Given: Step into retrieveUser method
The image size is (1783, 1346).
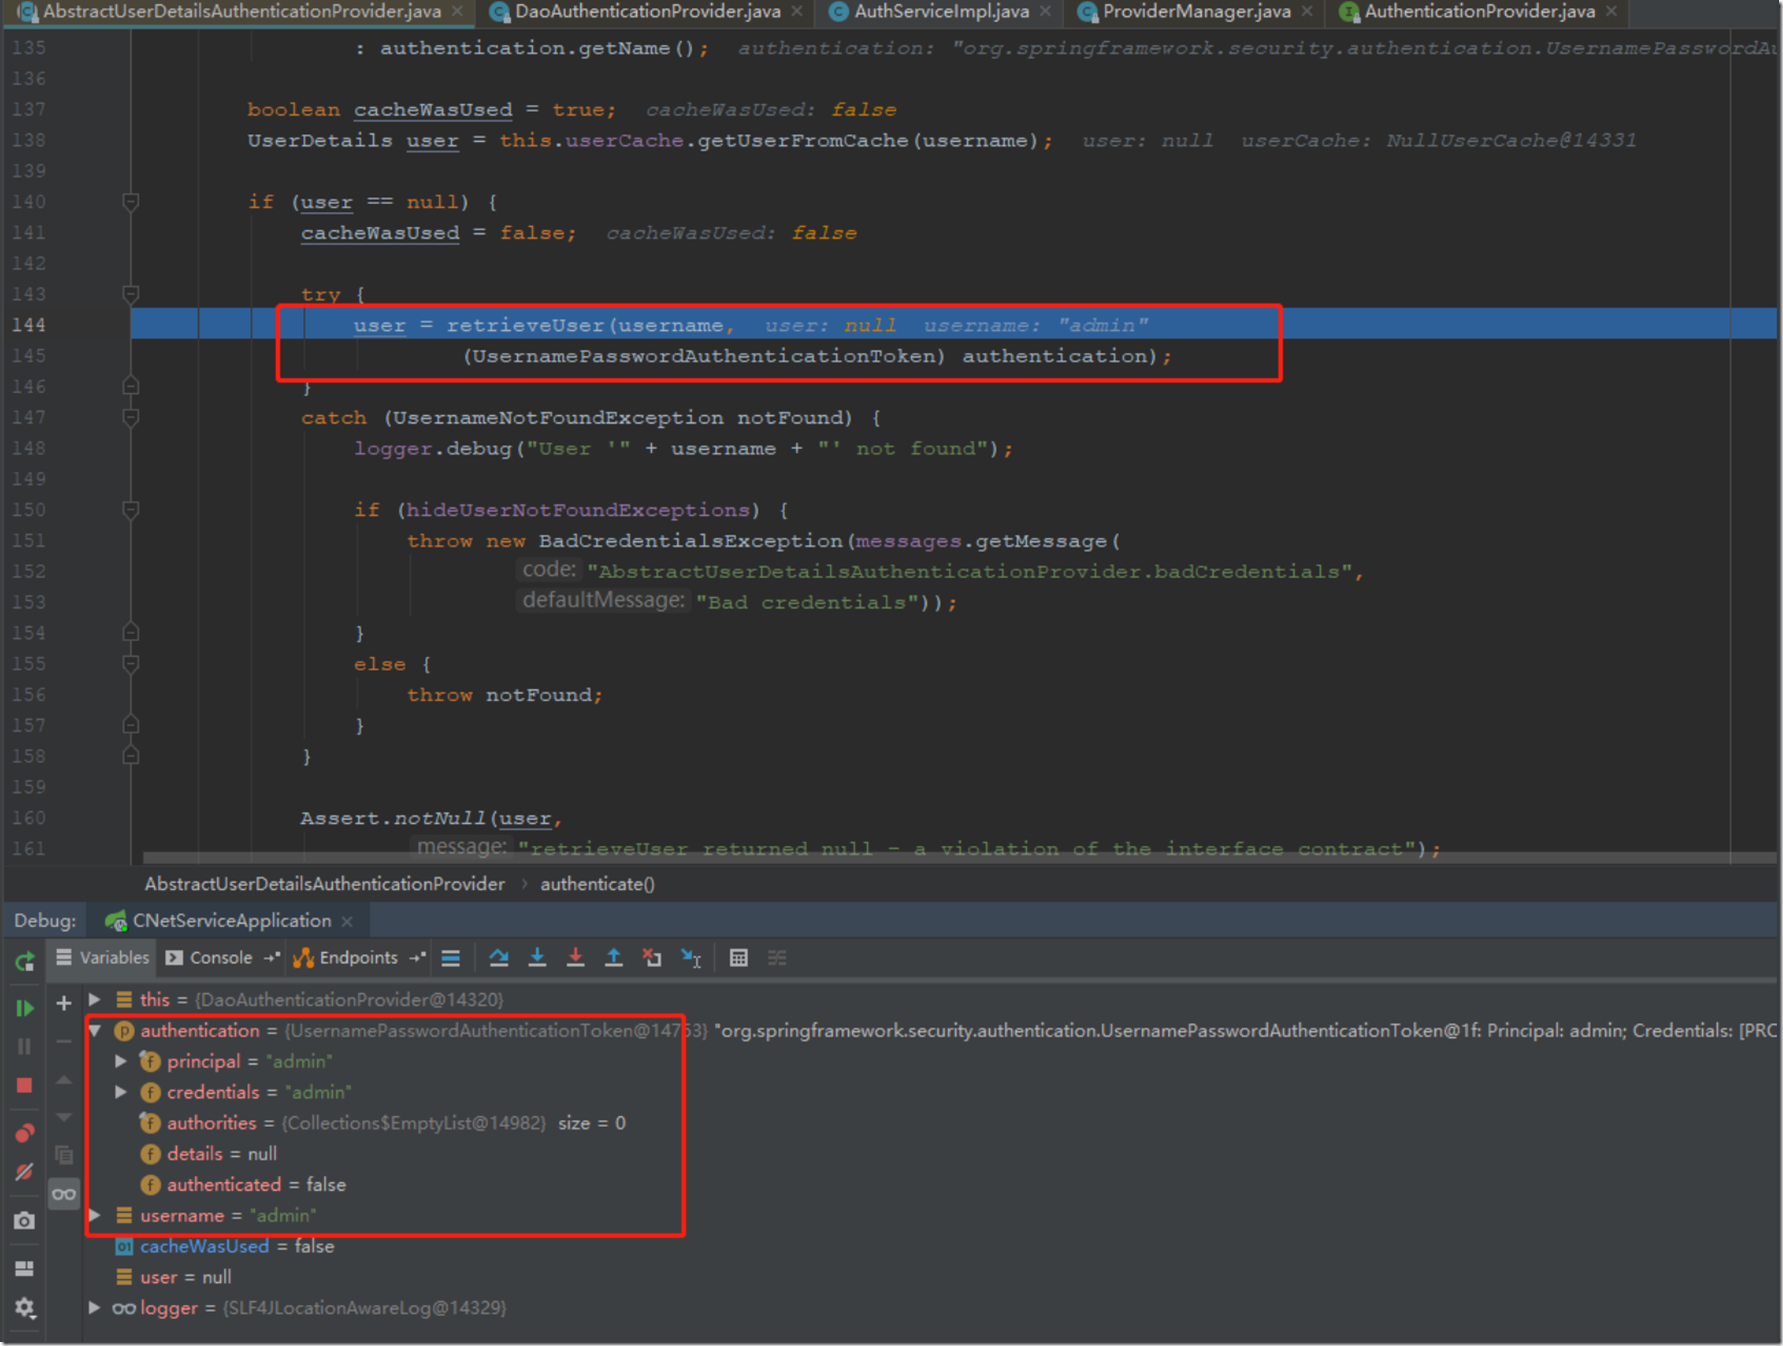Looking at the screenshot, I should click(x=537, y=958).
